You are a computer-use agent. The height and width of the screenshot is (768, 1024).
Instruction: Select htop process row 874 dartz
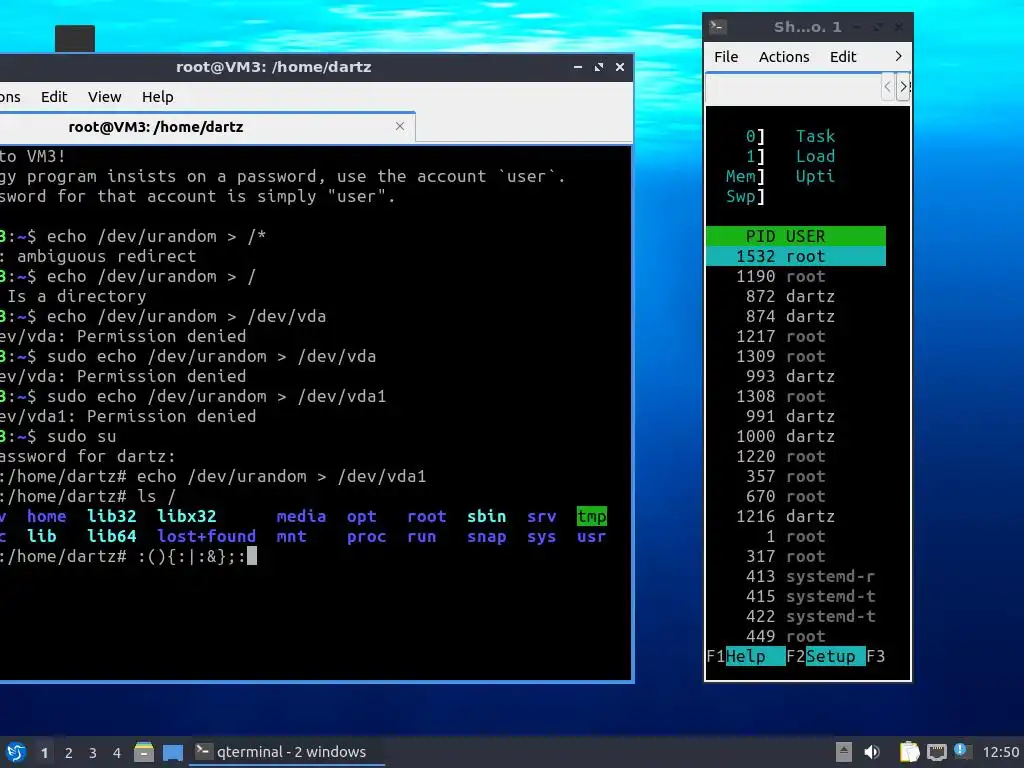[x=795, y=316]
